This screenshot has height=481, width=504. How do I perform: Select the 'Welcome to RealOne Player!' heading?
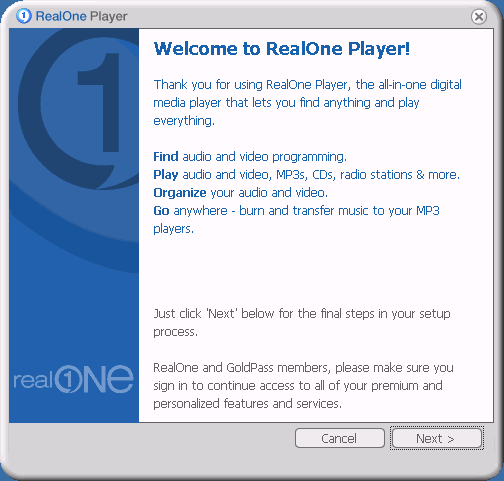pos(282,49)
